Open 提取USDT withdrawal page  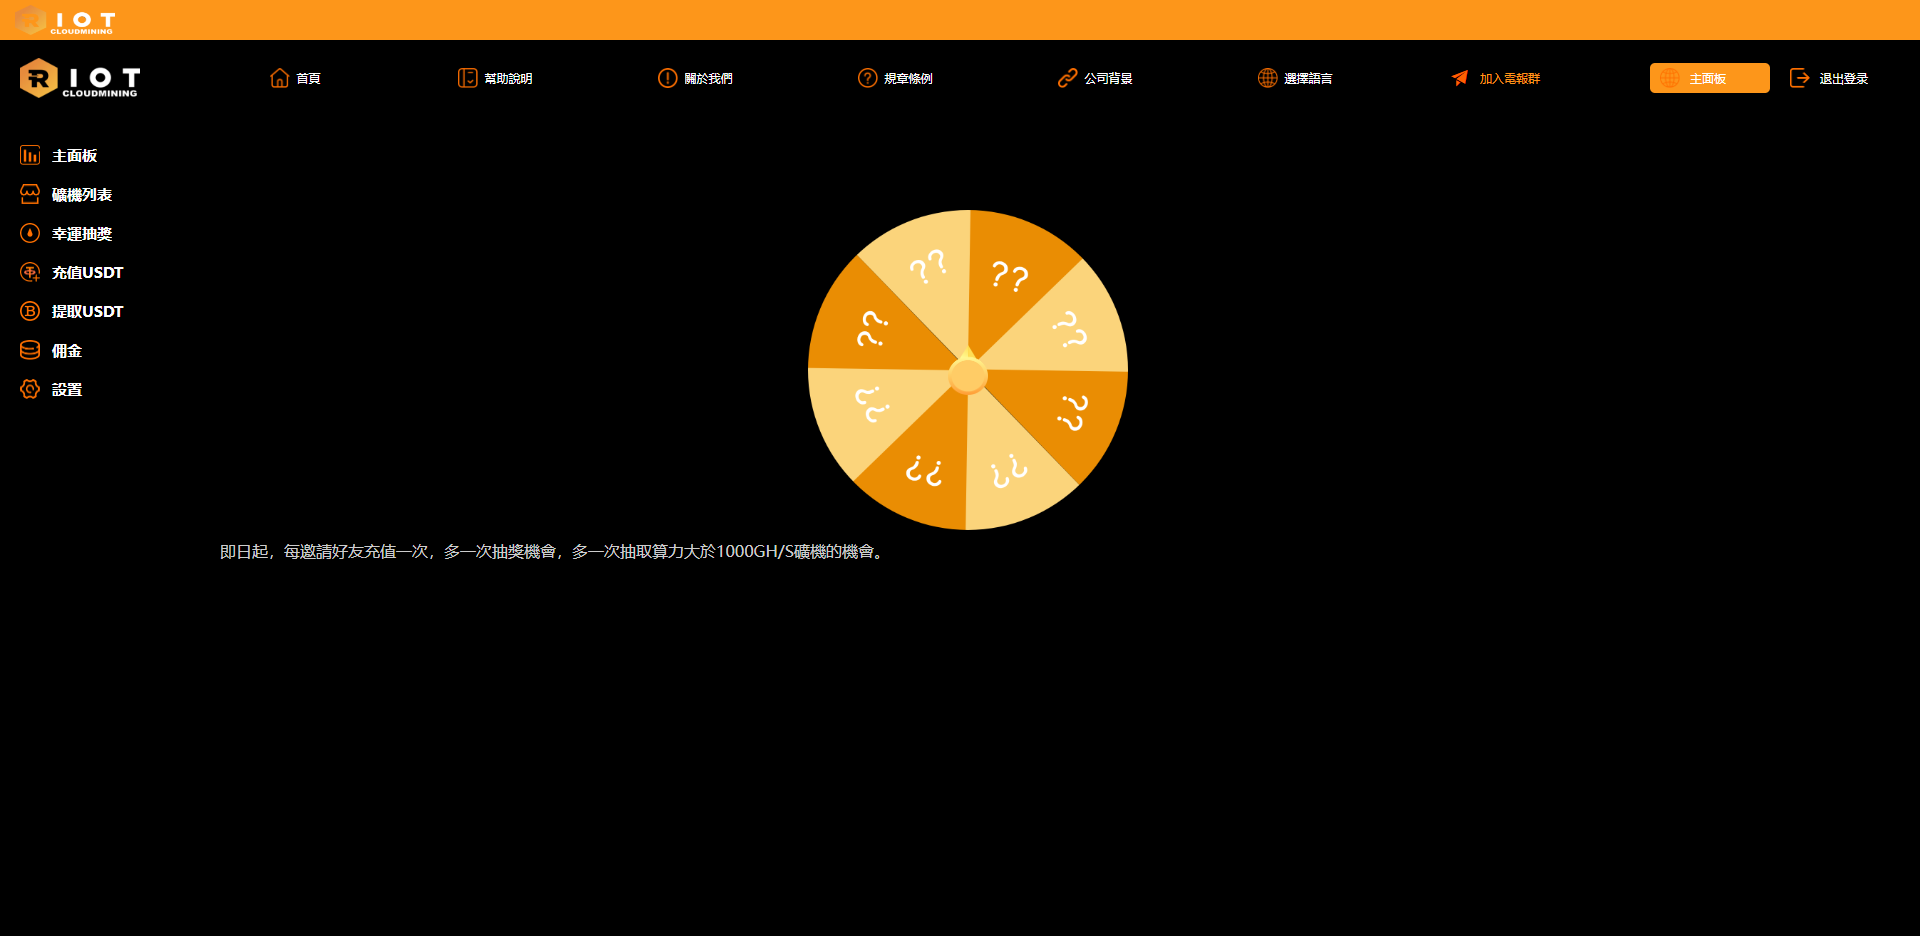coord(87,312)
